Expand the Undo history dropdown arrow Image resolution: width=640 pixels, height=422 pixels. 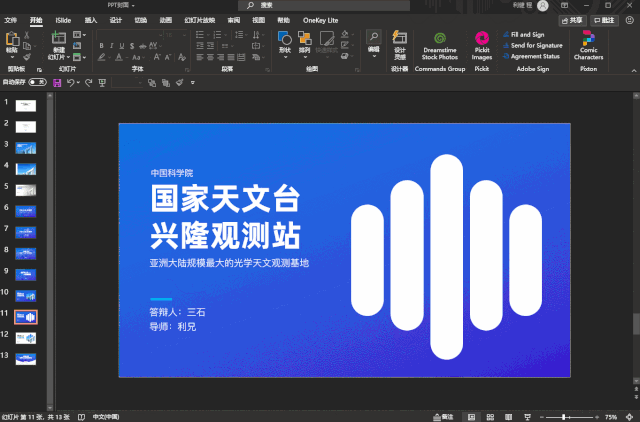78,83
